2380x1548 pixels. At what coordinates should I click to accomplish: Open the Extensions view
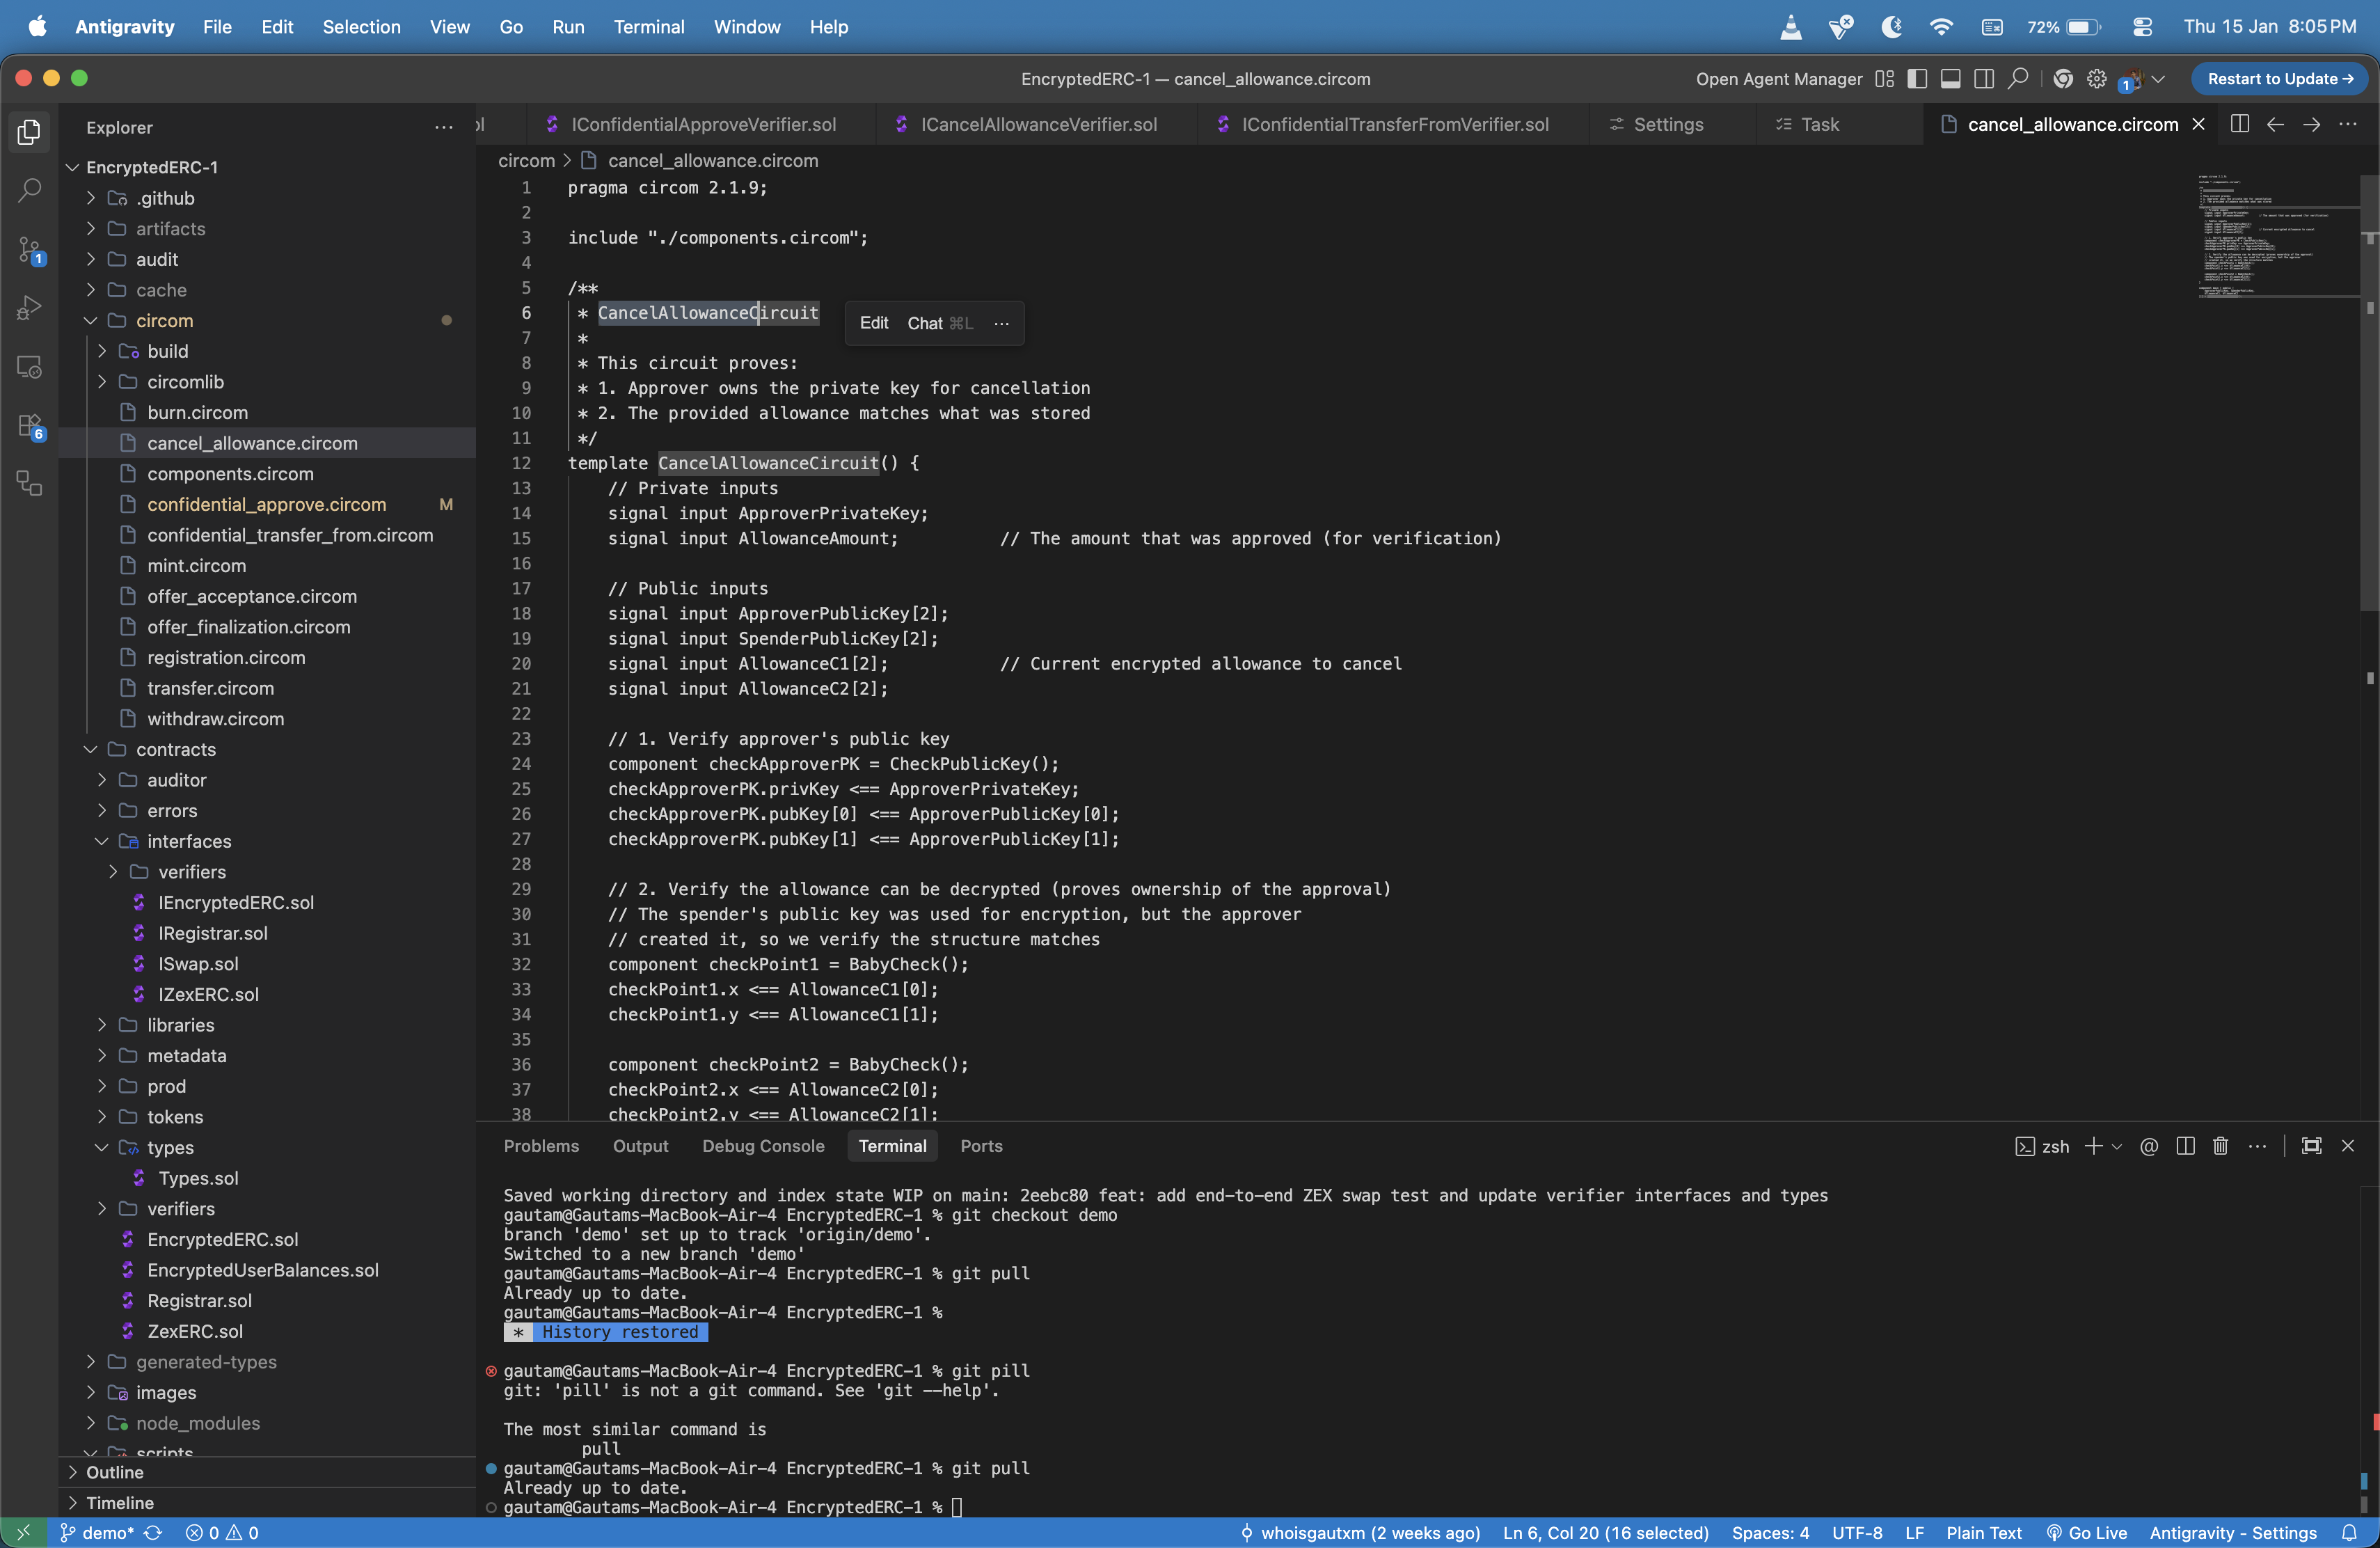29,426
